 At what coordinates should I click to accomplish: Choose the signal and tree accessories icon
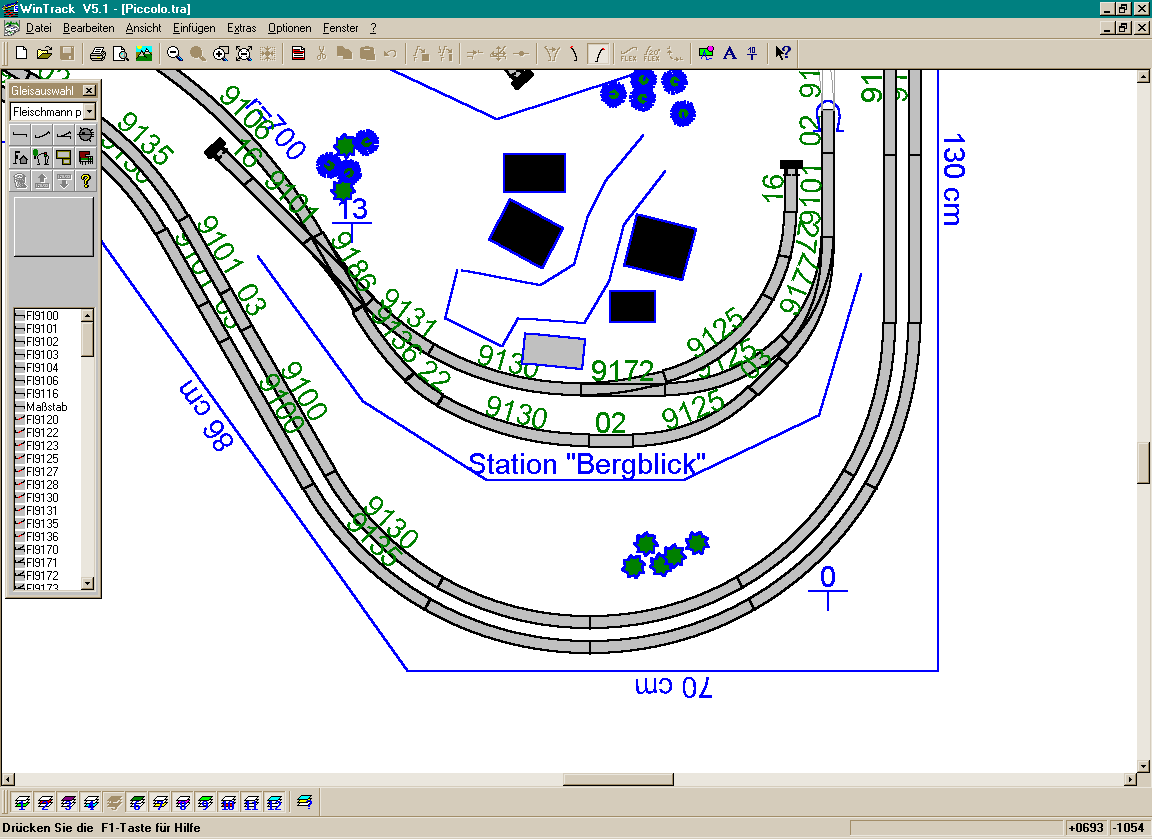pyautogui.click(x=42, y=157)
